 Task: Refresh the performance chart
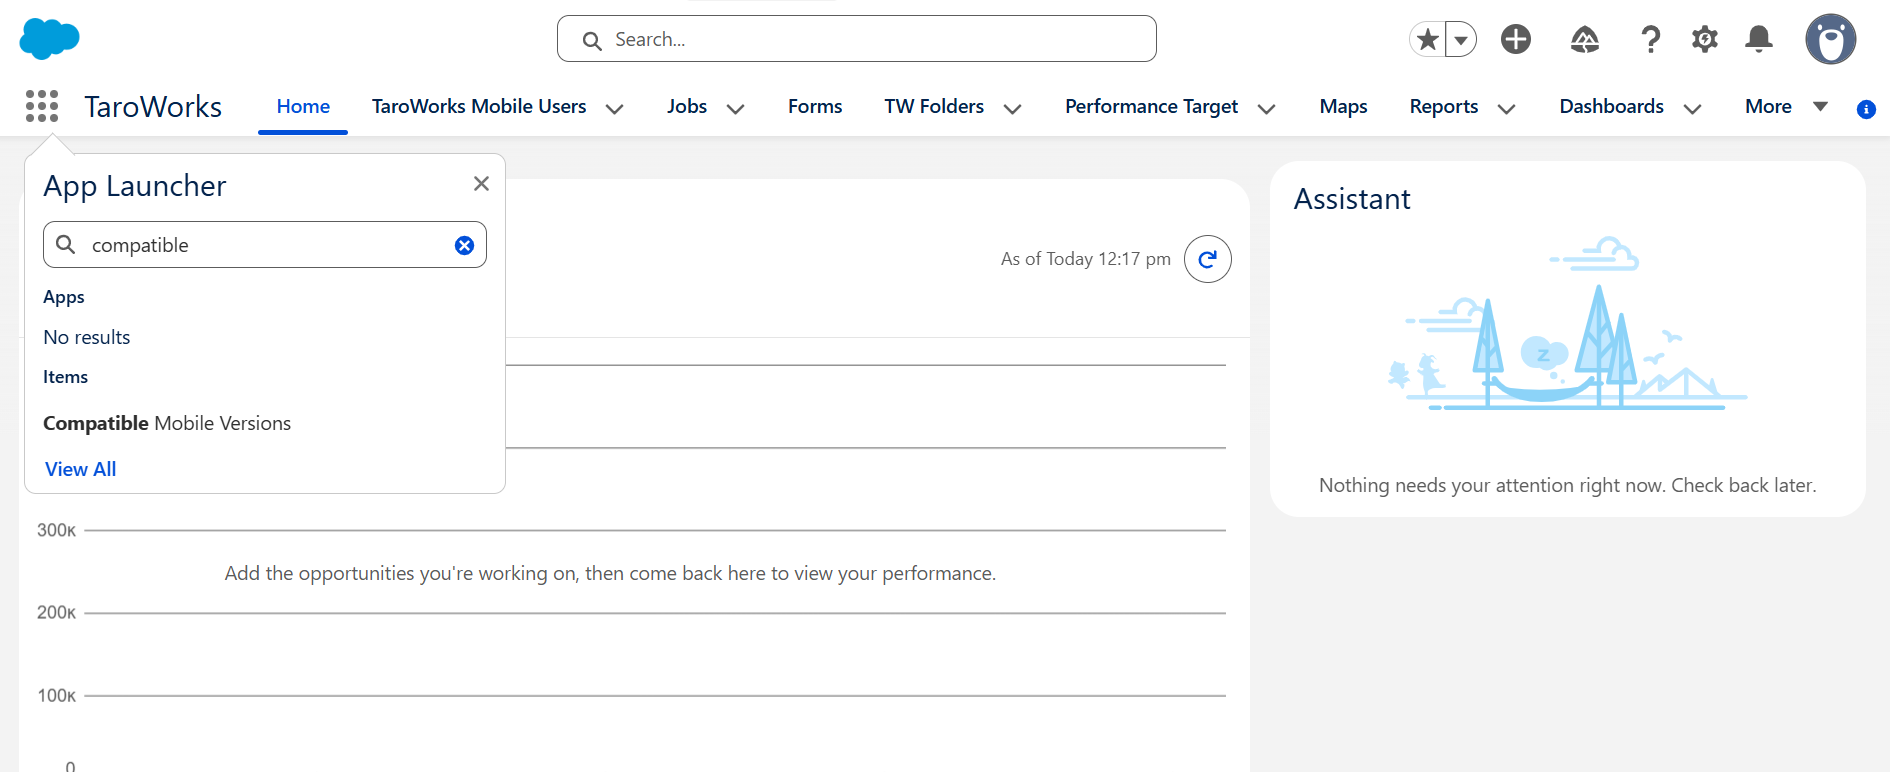[x=1208, y=259]
